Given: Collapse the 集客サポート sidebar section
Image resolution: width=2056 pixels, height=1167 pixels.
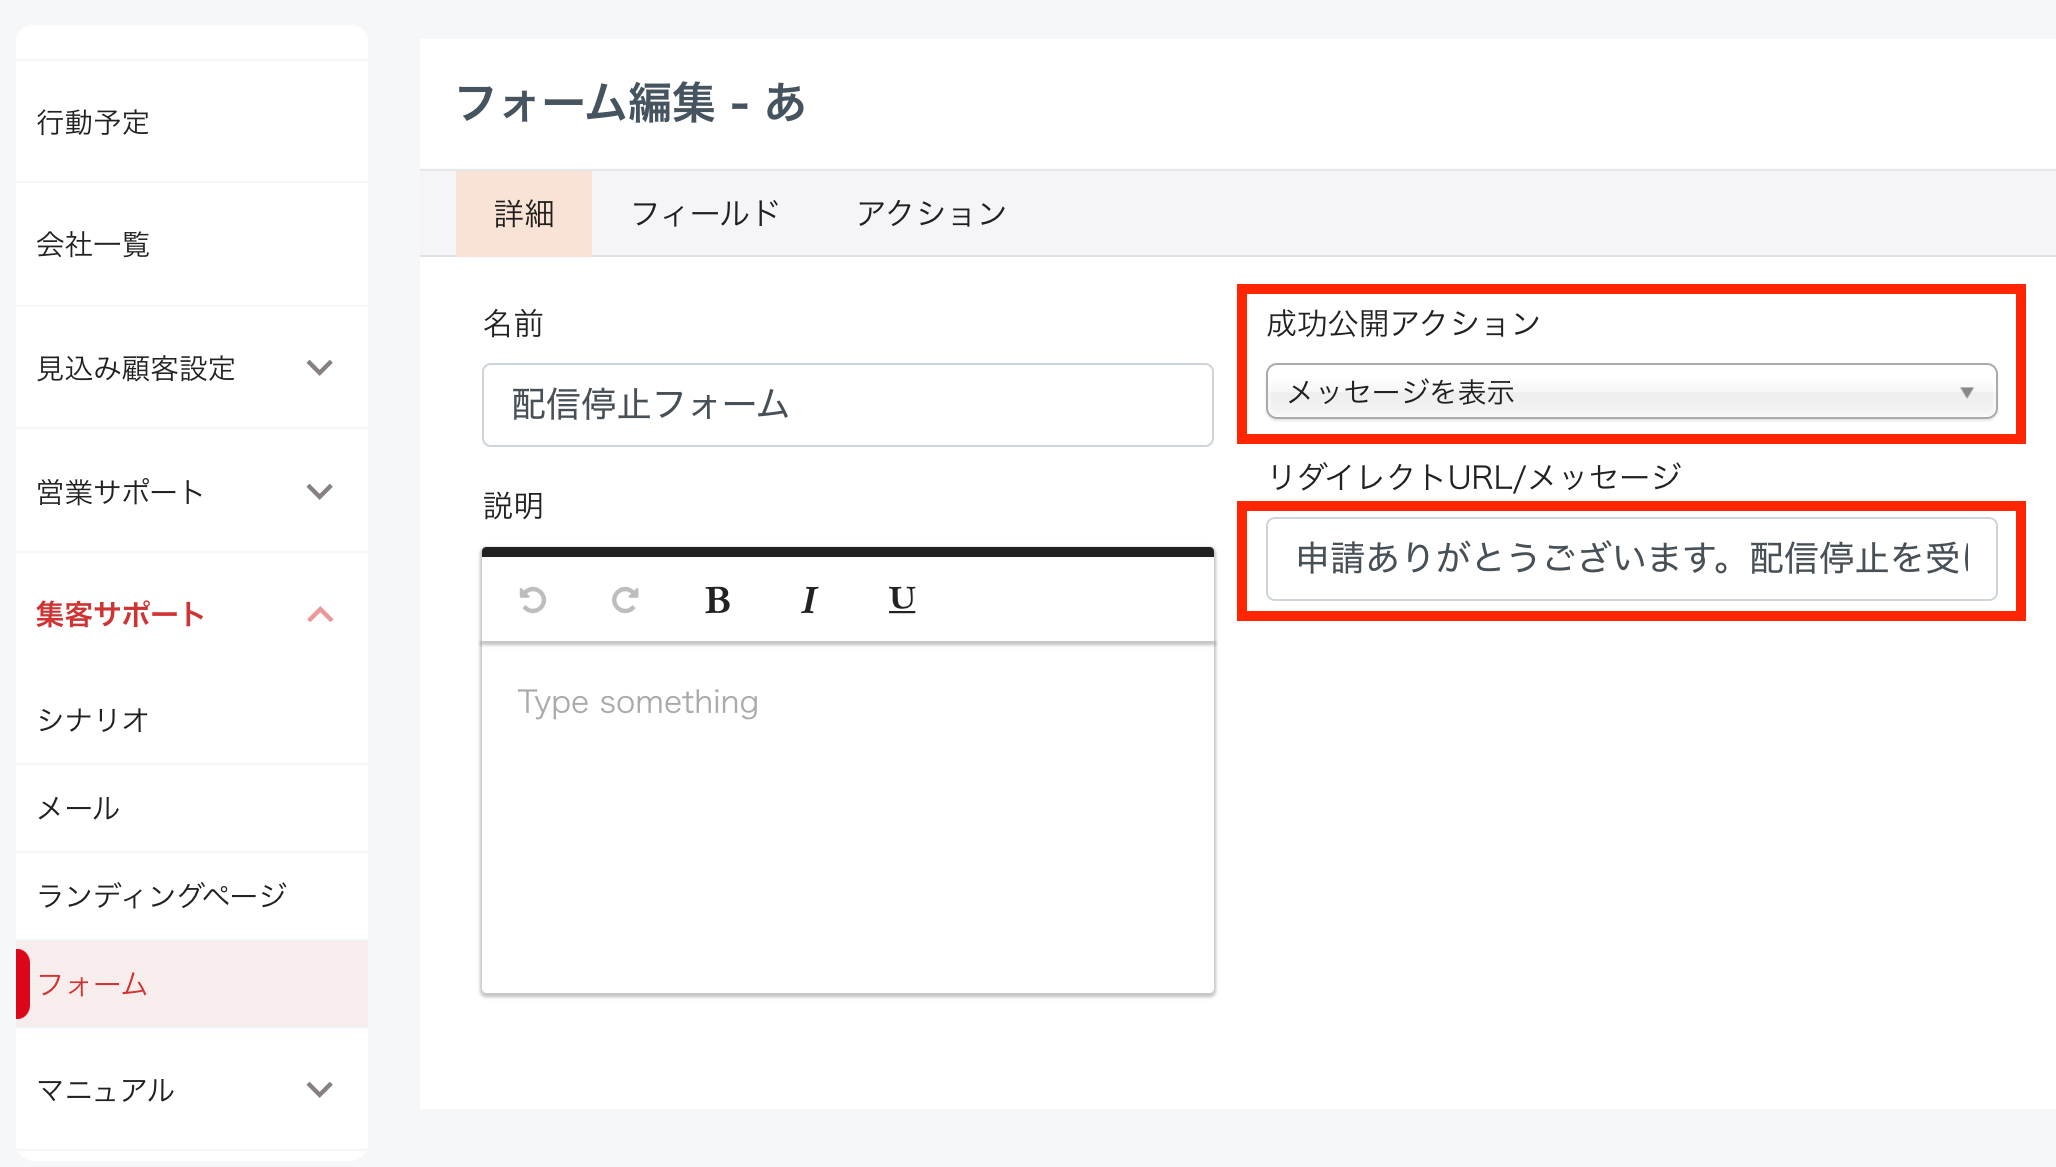Looking at the screenshot, I should (319, 615).
